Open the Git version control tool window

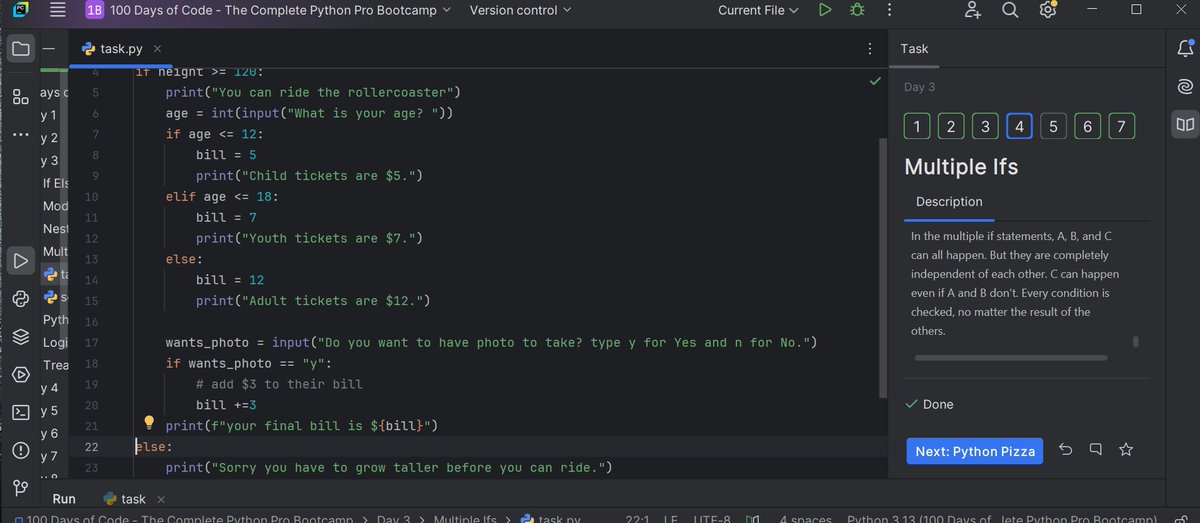(19, 488)
